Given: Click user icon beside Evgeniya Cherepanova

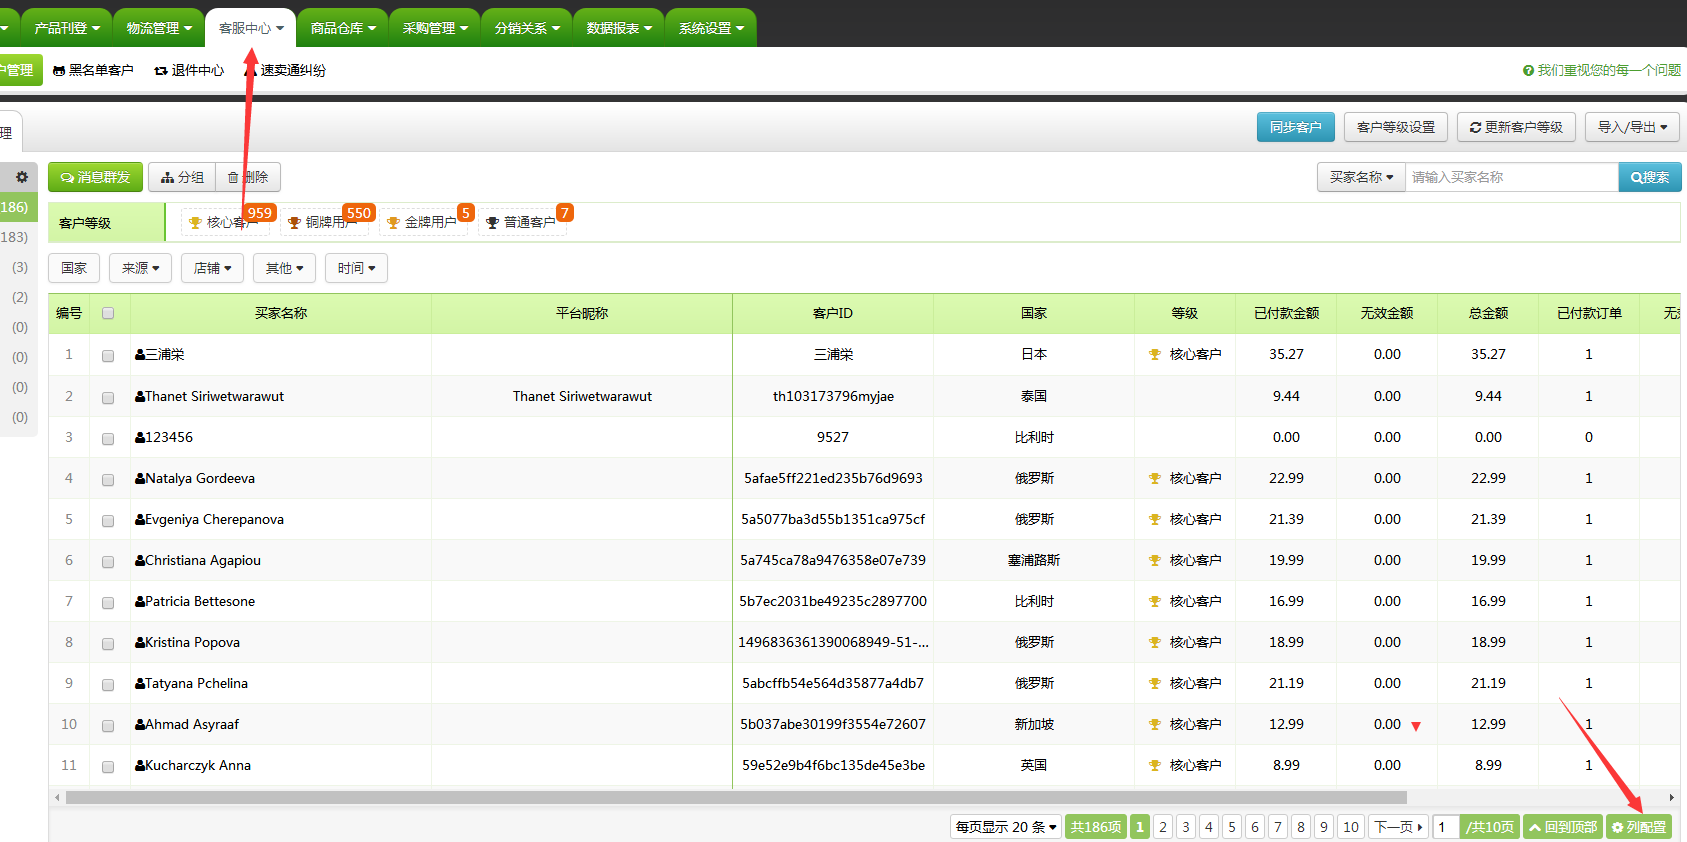Looking at the screenshot, I should tap(140, 520).
